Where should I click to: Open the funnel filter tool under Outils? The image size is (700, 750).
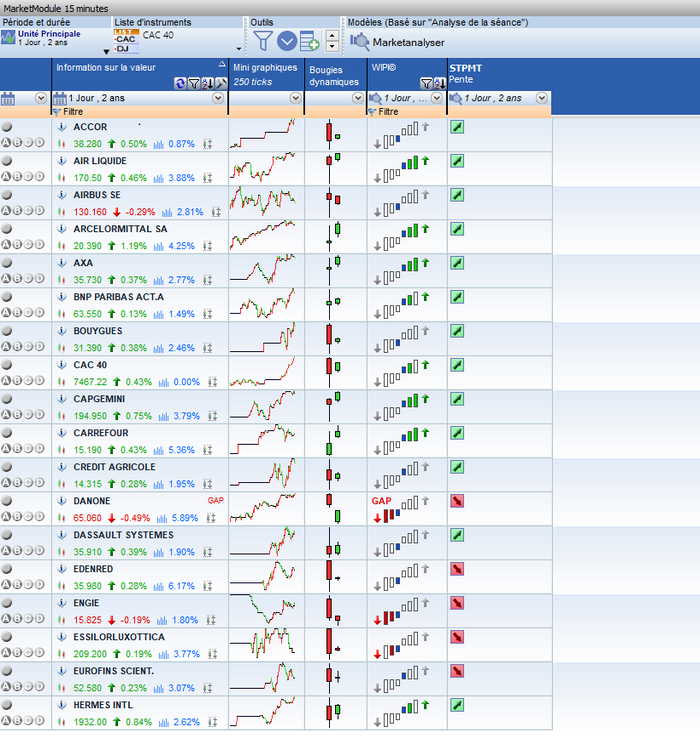point(262,41)
